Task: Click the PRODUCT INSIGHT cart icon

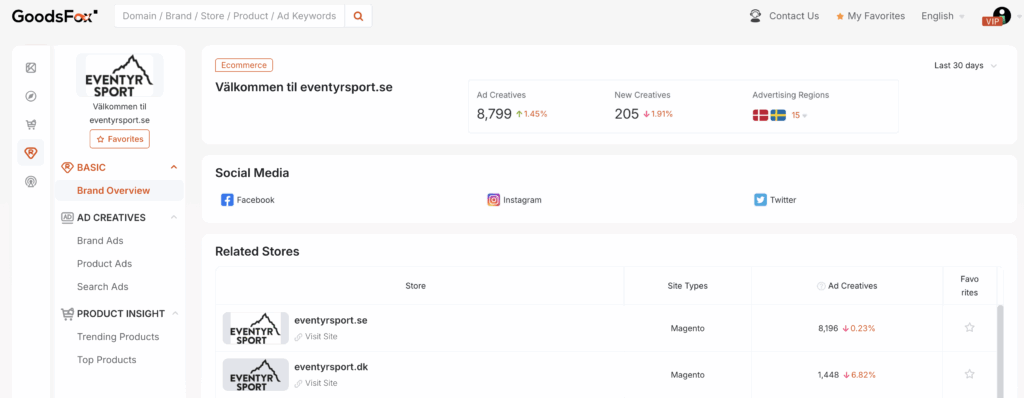Action: (x=67, y=314)
